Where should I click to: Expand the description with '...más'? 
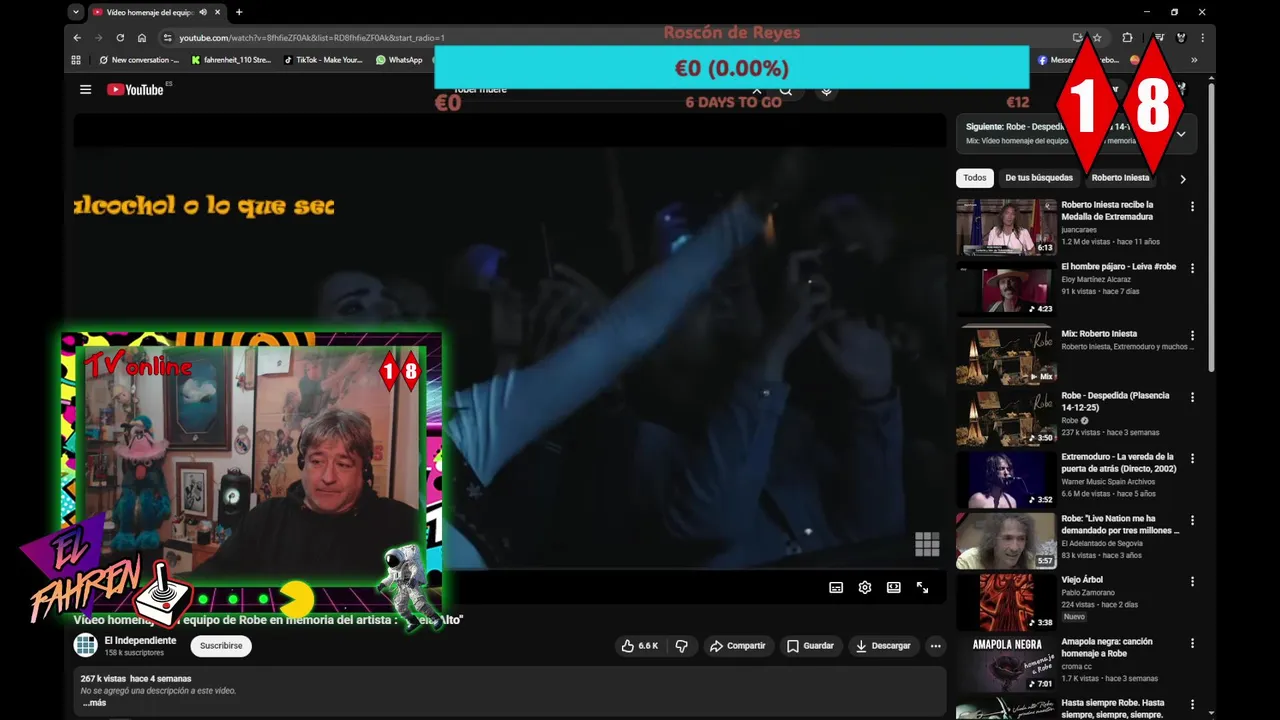[x=94, y=703]
